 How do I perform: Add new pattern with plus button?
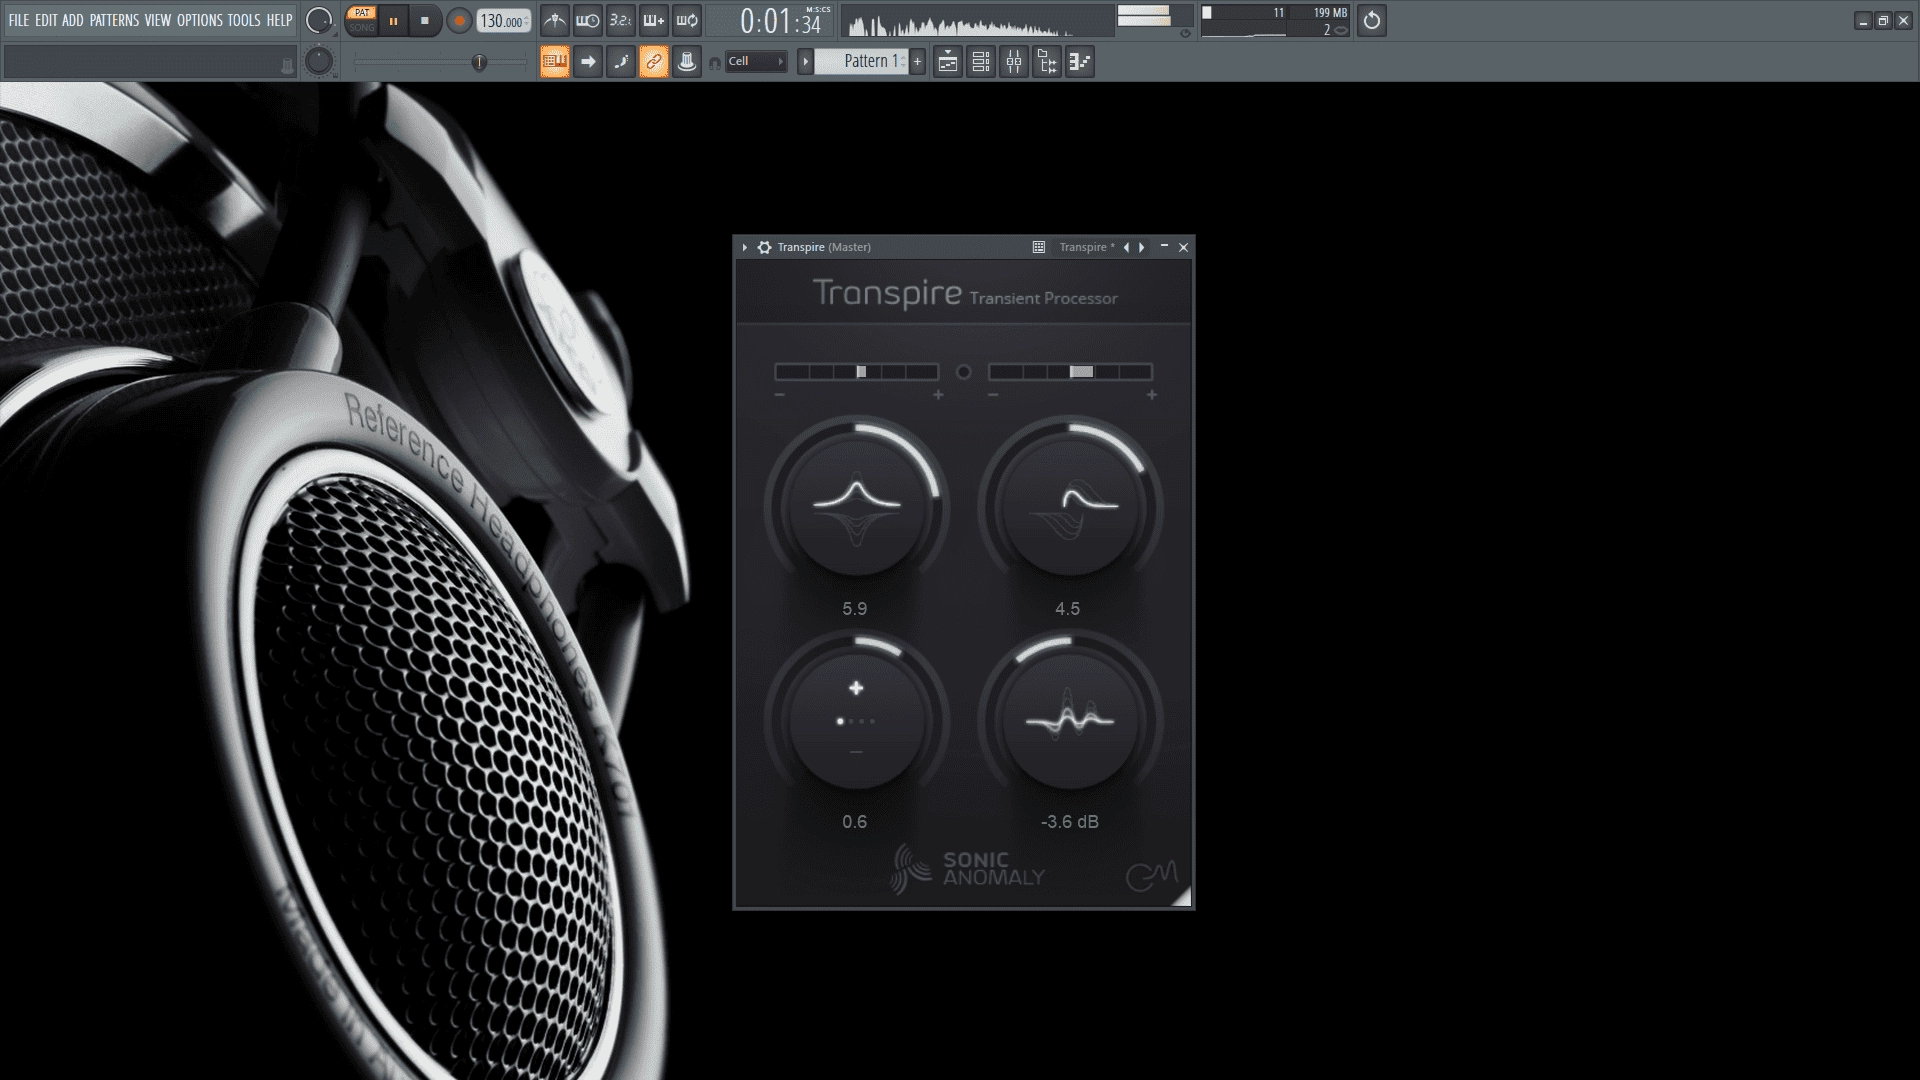(x=917, y=62)
